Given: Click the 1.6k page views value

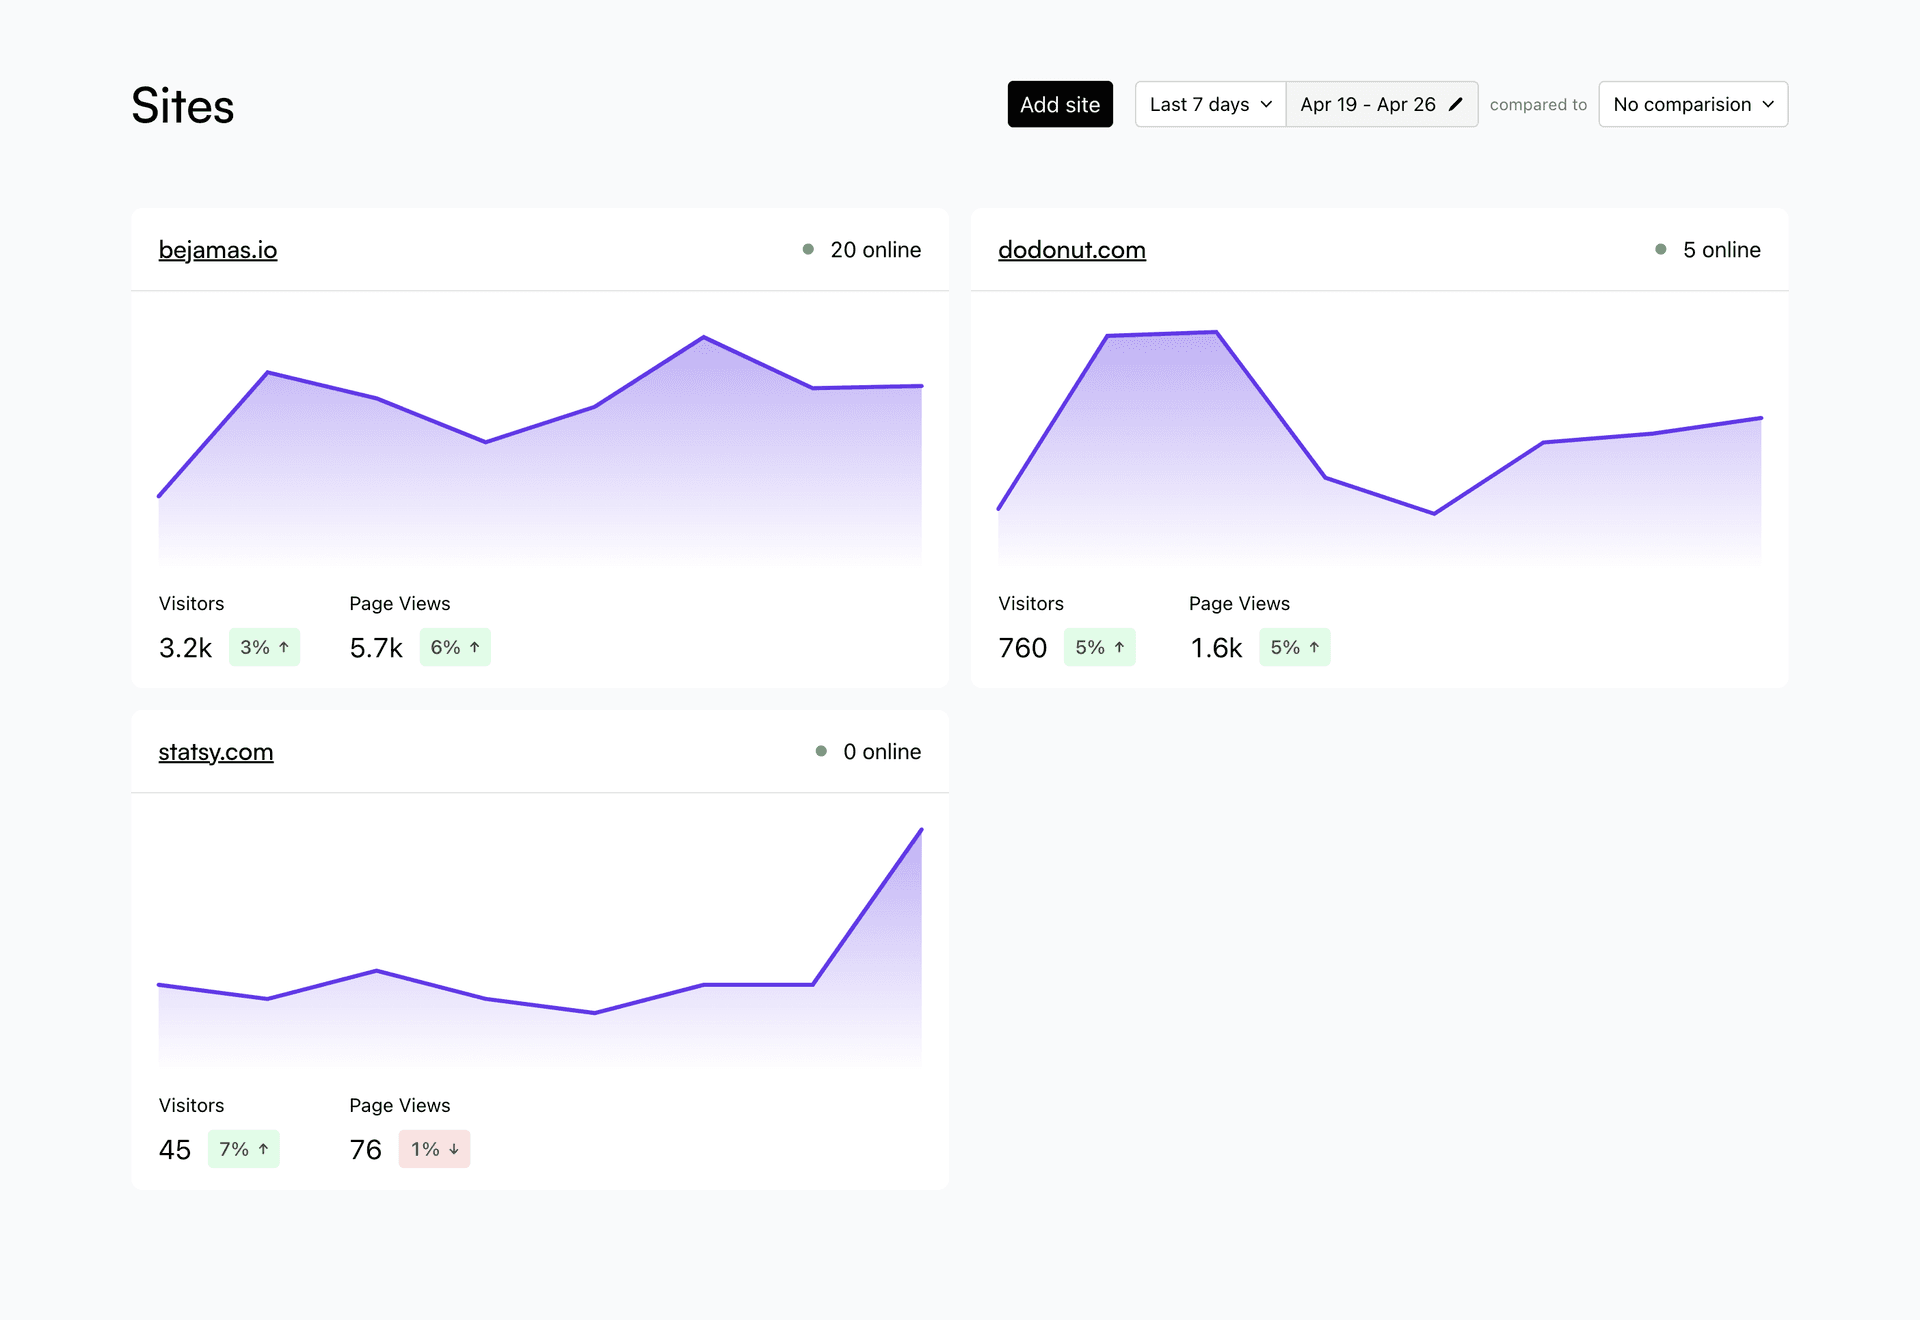Looking at the screenshot, I should click(1216, 648).
